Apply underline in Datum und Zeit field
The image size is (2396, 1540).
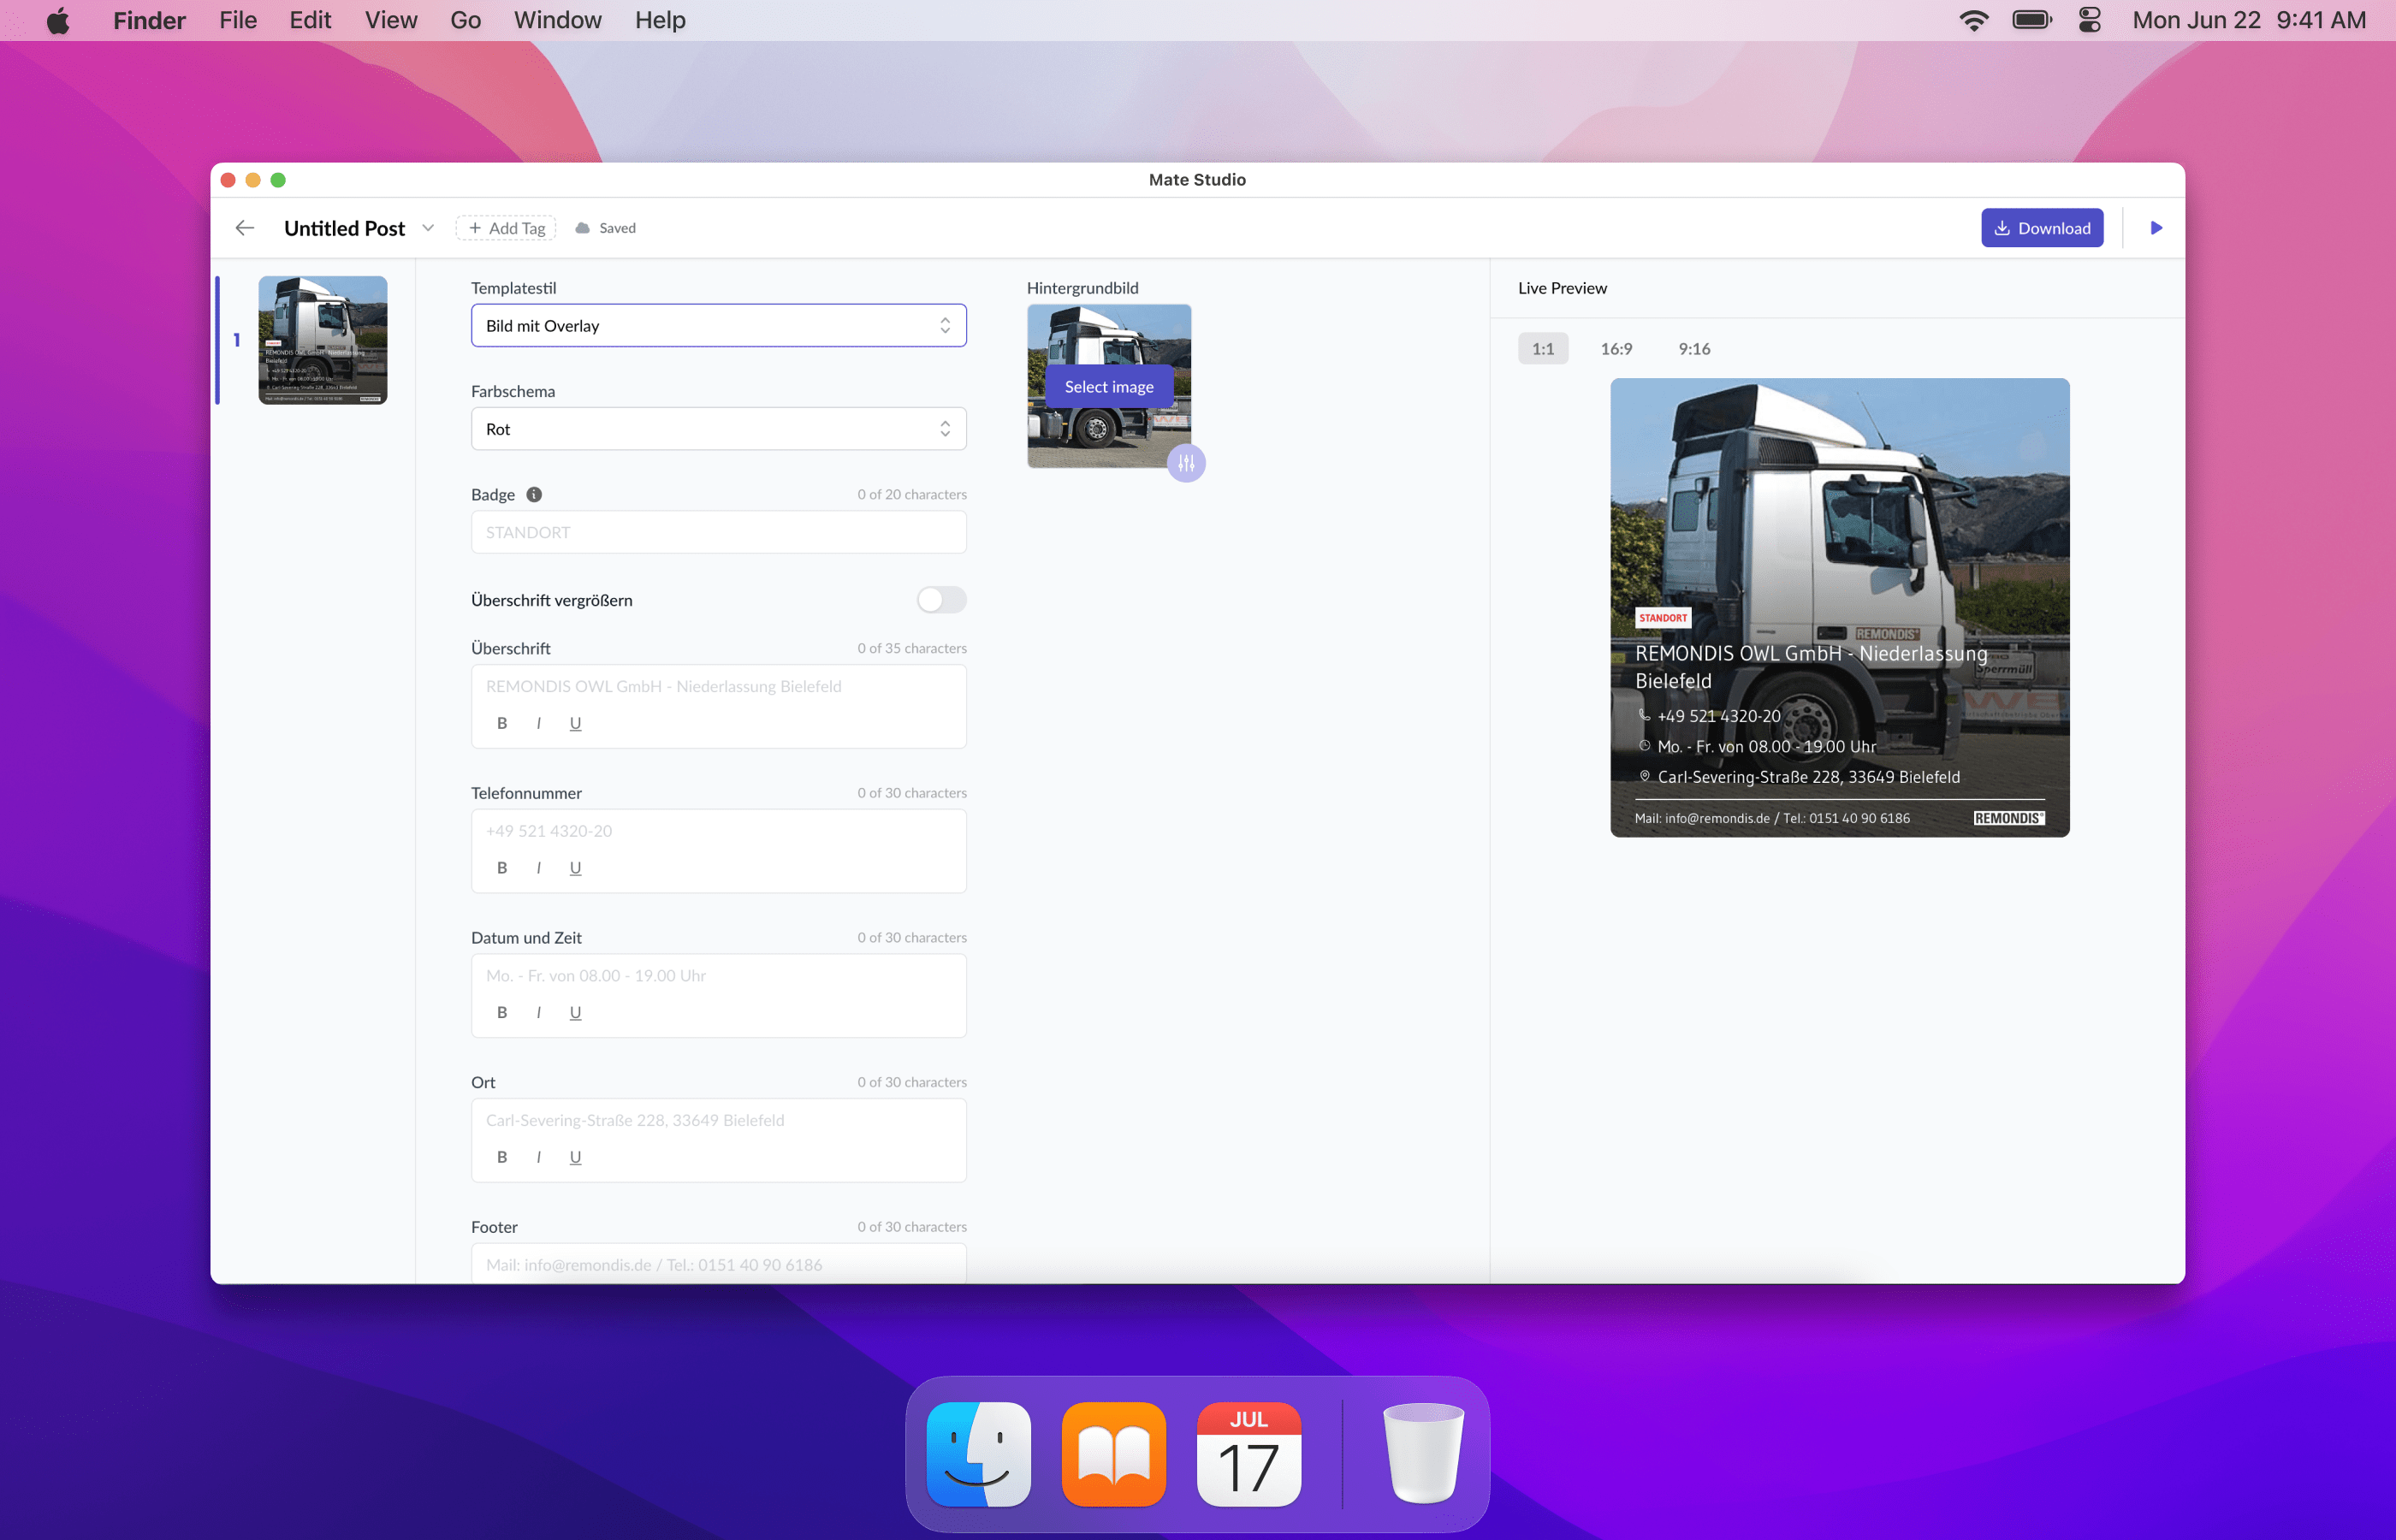[575, 1012]
